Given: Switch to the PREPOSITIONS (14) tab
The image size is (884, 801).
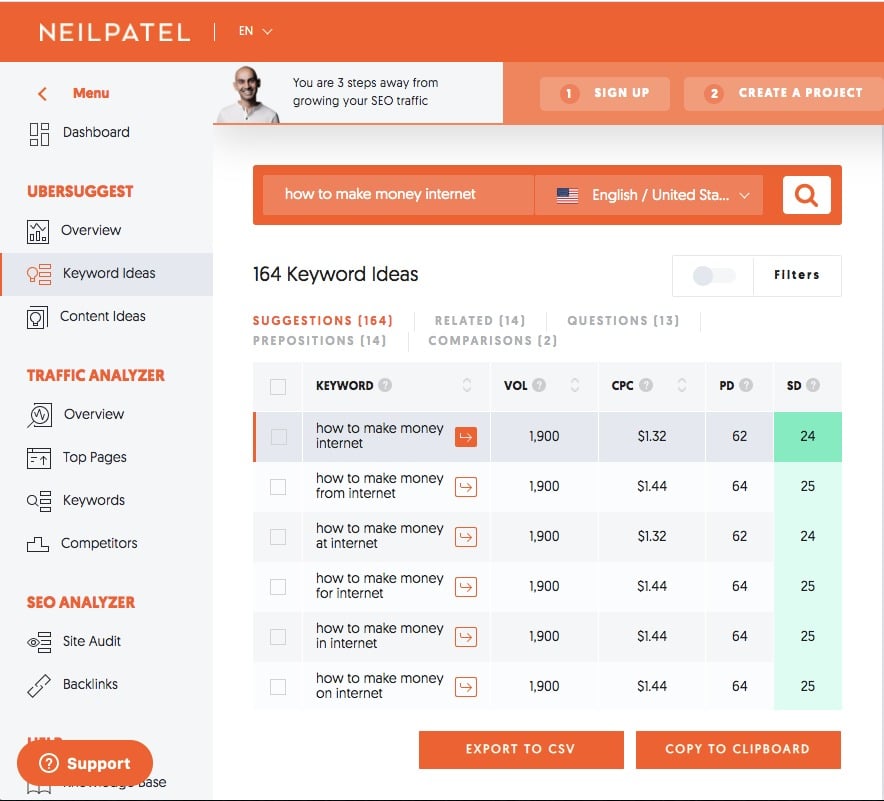Looking at the screenshot, I should pos(319,341).
